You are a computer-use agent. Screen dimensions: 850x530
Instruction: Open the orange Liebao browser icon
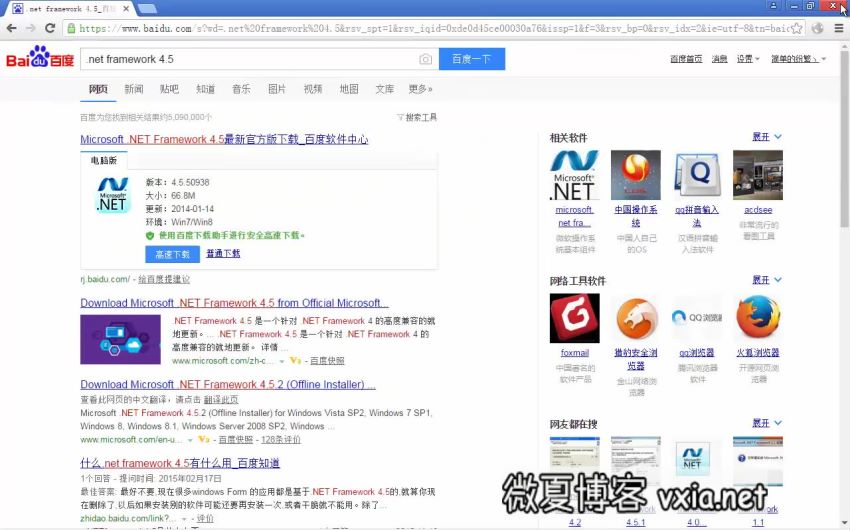click(635, 318)
